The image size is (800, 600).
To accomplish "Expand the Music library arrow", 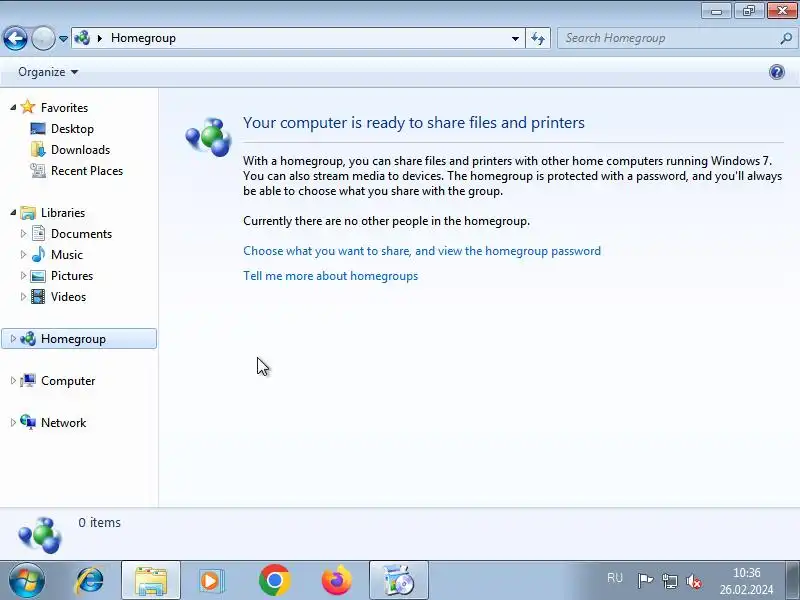I will point(23,254).
